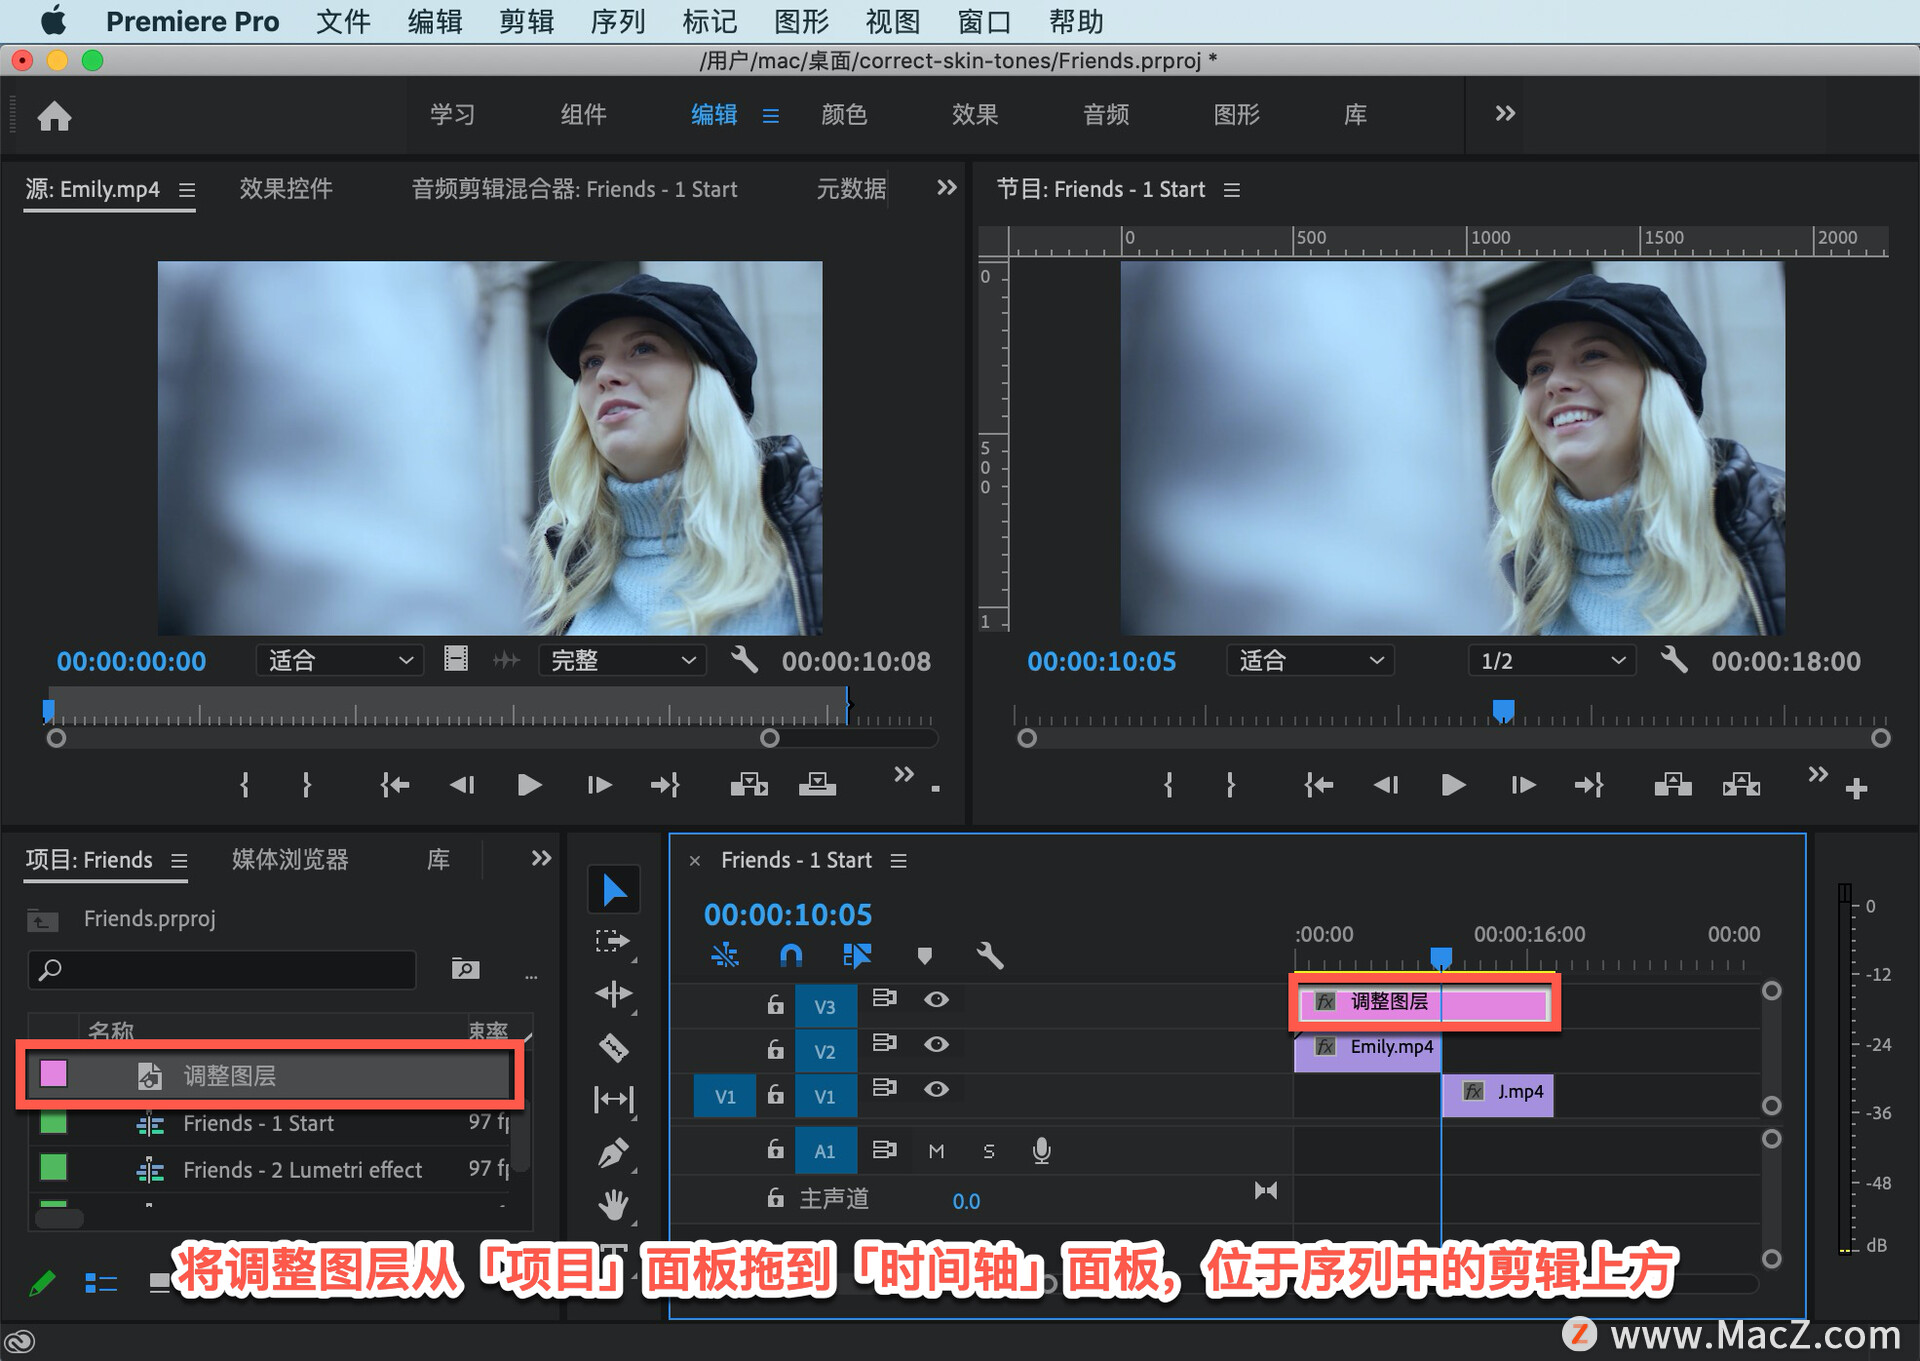Toggle V2 track lock
The image size is (1920, 1361).
click(775, 1049)
